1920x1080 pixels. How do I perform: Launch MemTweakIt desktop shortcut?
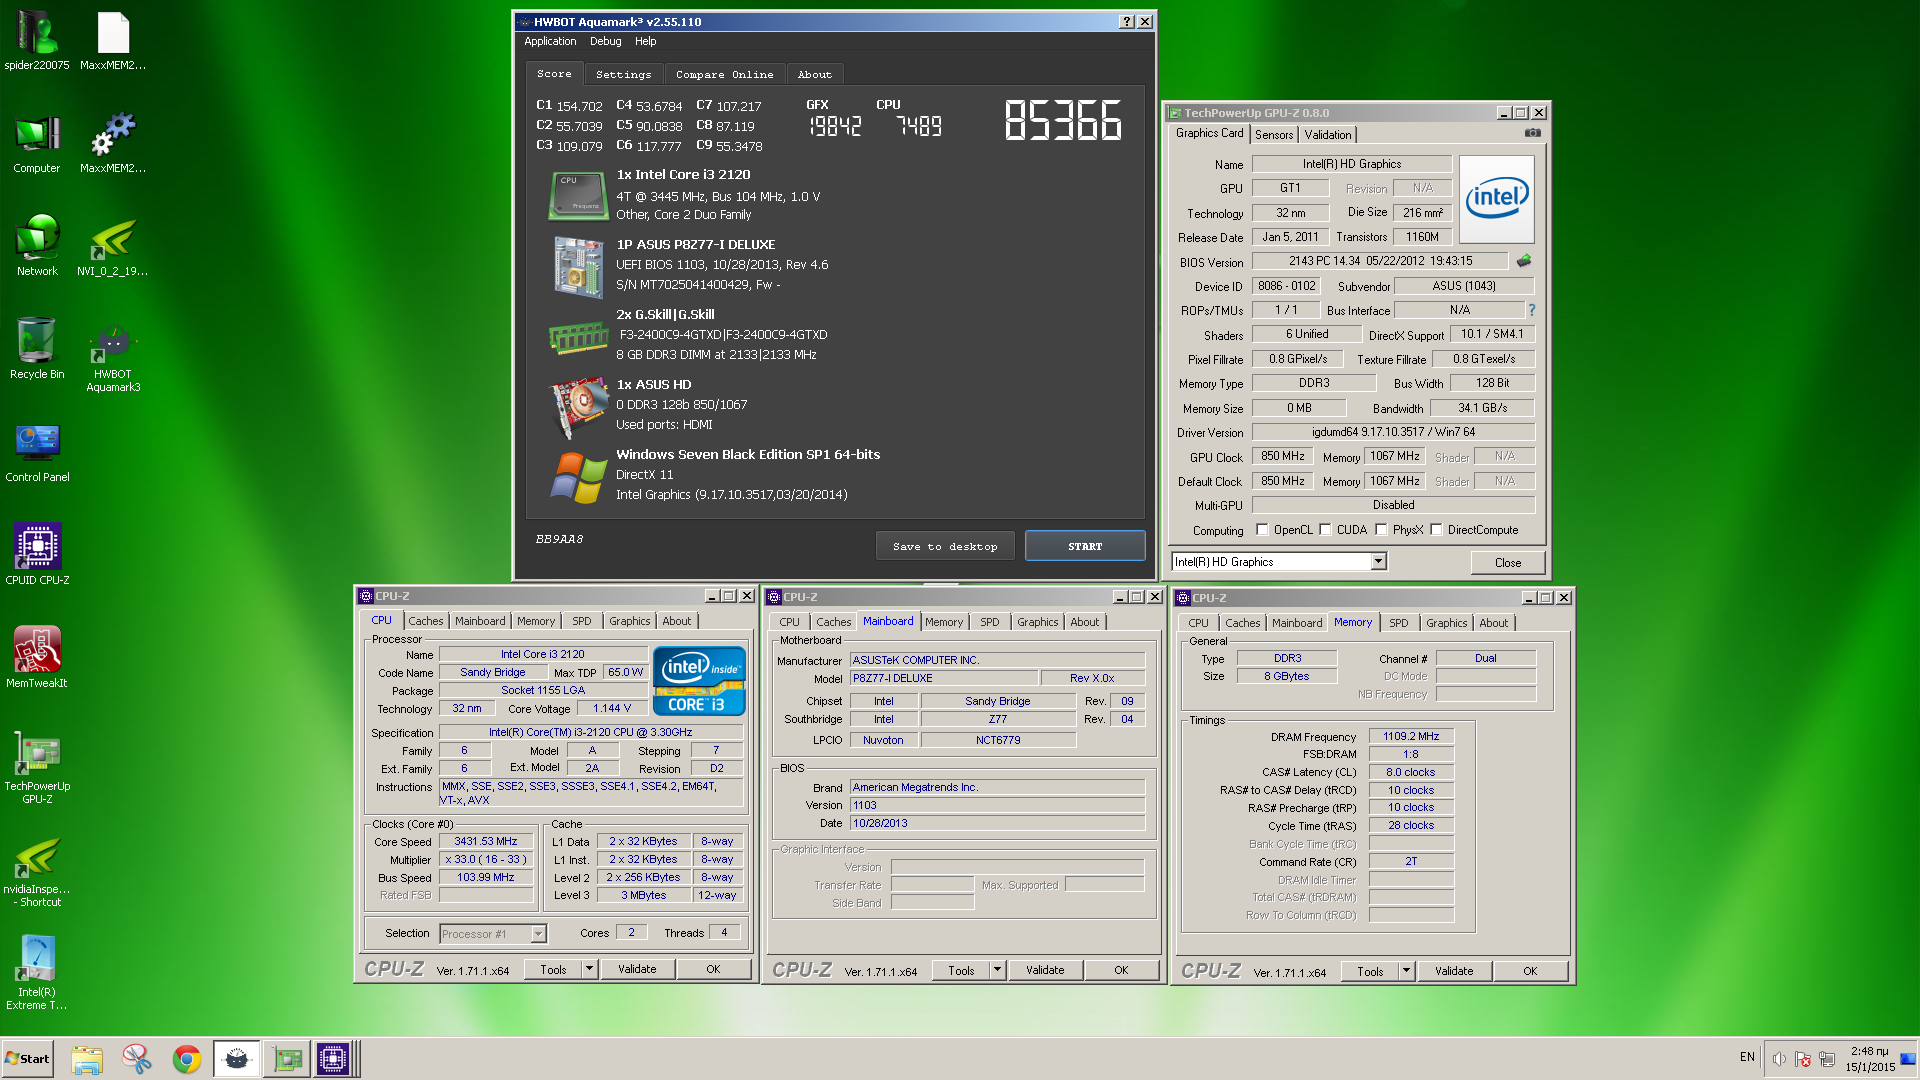click(x=37, y=658)
